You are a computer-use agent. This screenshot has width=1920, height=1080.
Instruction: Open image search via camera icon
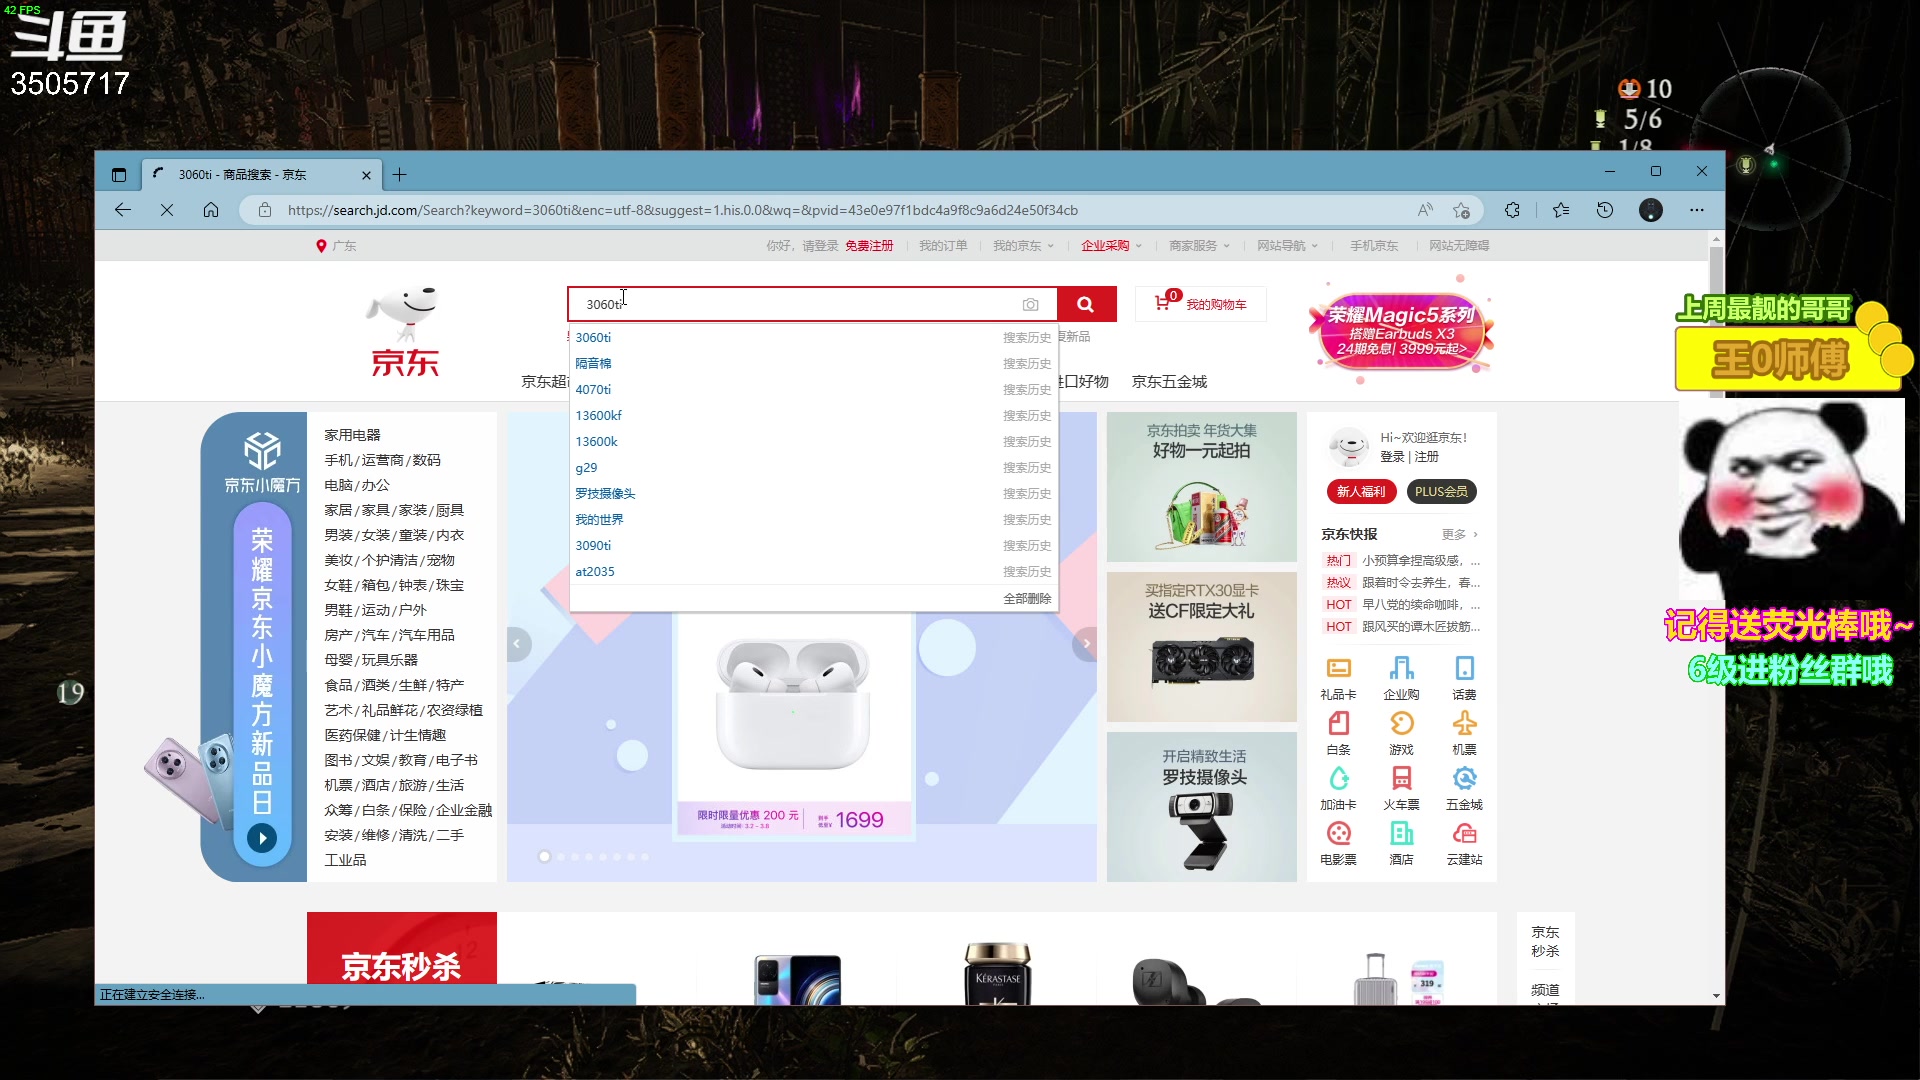(1031, 304)
